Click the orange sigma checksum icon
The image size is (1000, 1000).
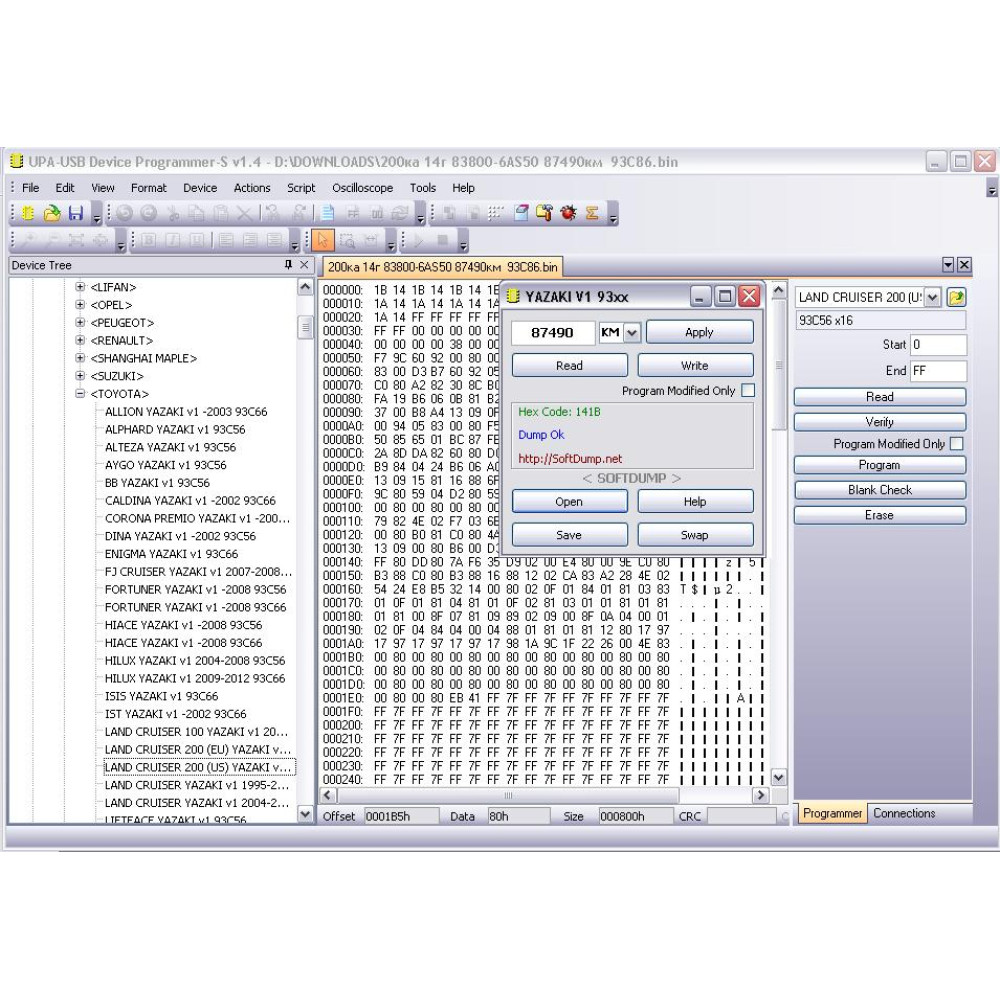[592, 213]
